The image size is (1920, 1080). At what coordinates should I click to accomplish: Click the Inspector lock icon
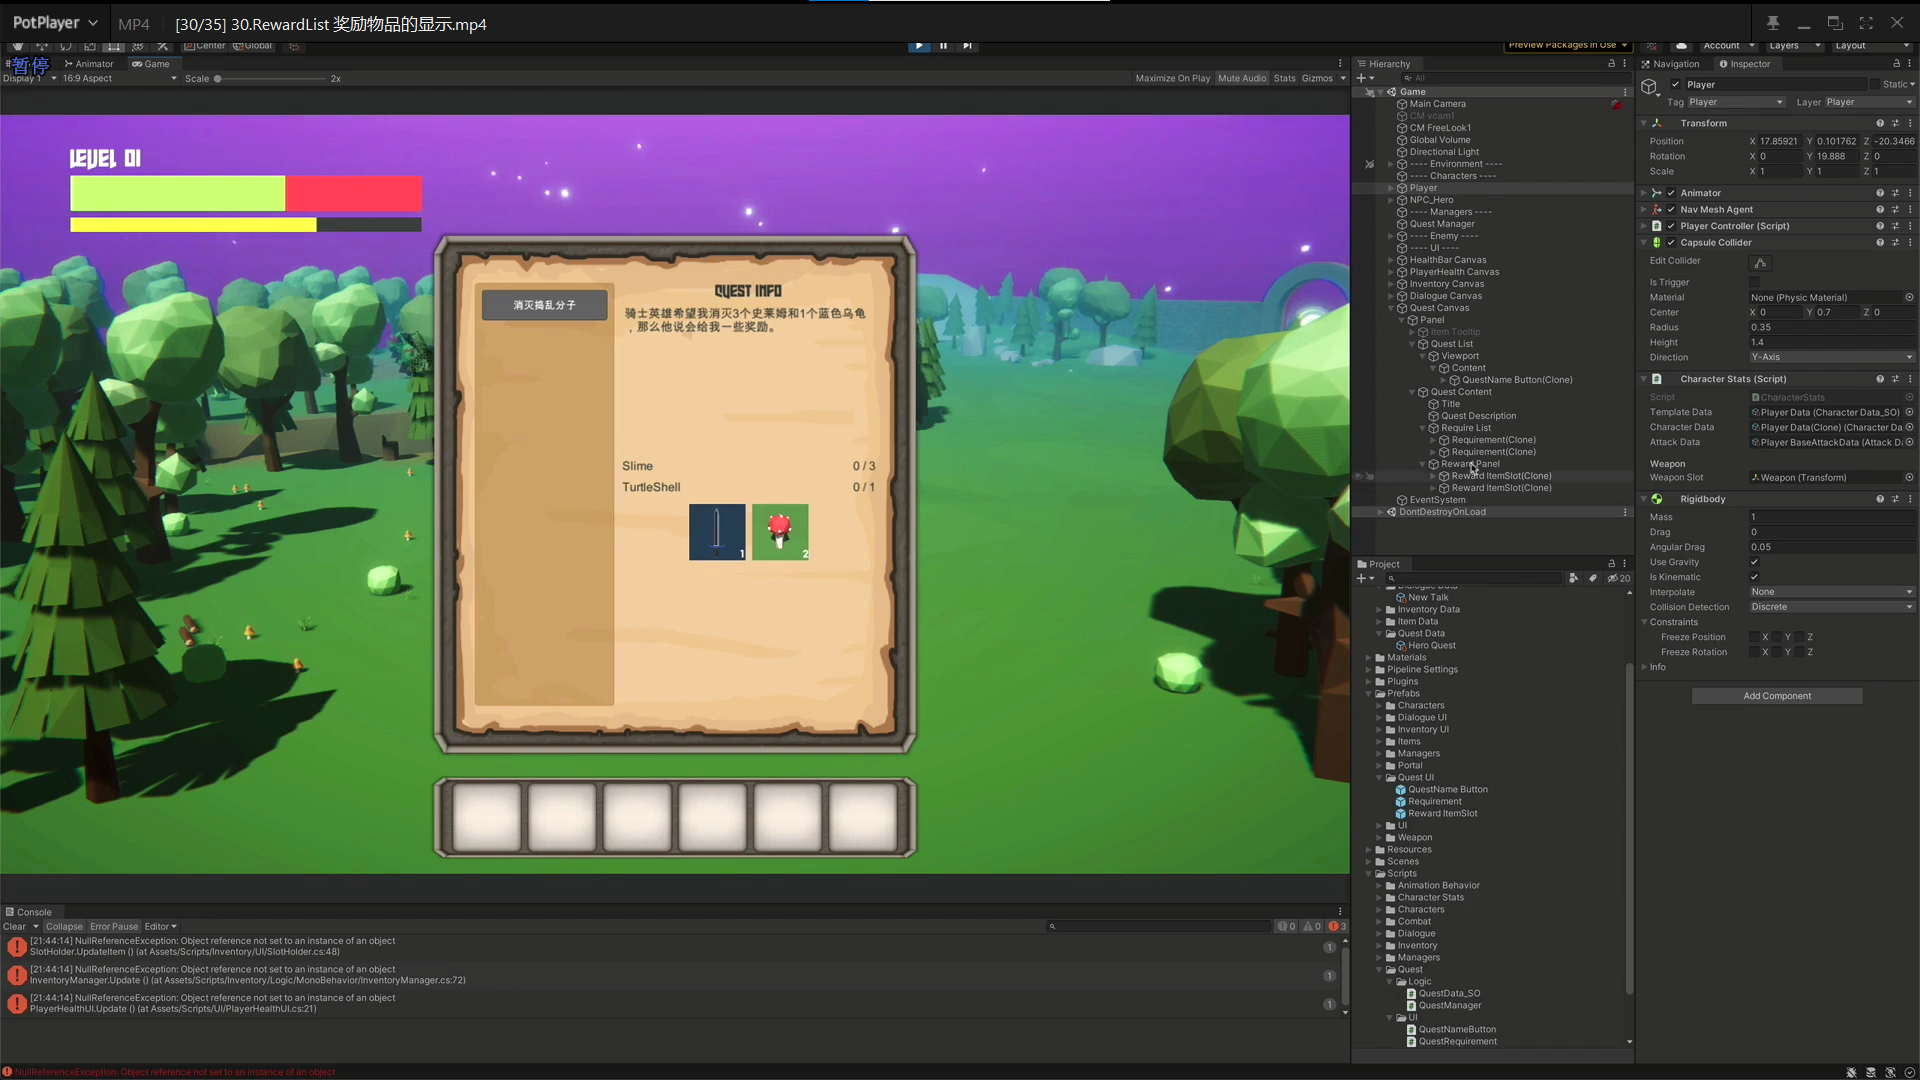[x=1896, y=64]
